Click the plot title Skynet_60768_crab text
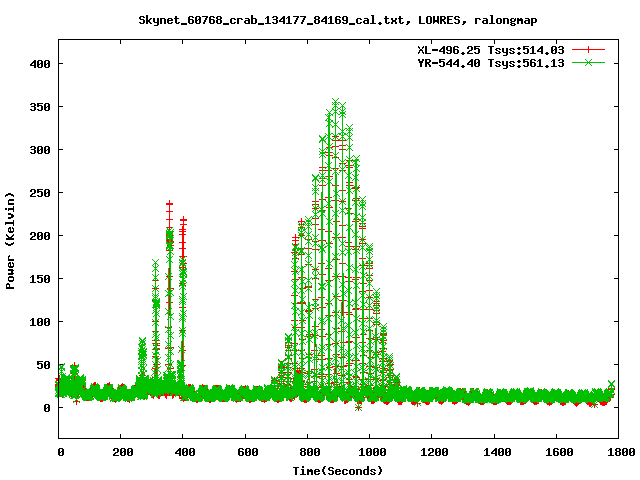The image size is (640, 480). click(x=338, y=20)
